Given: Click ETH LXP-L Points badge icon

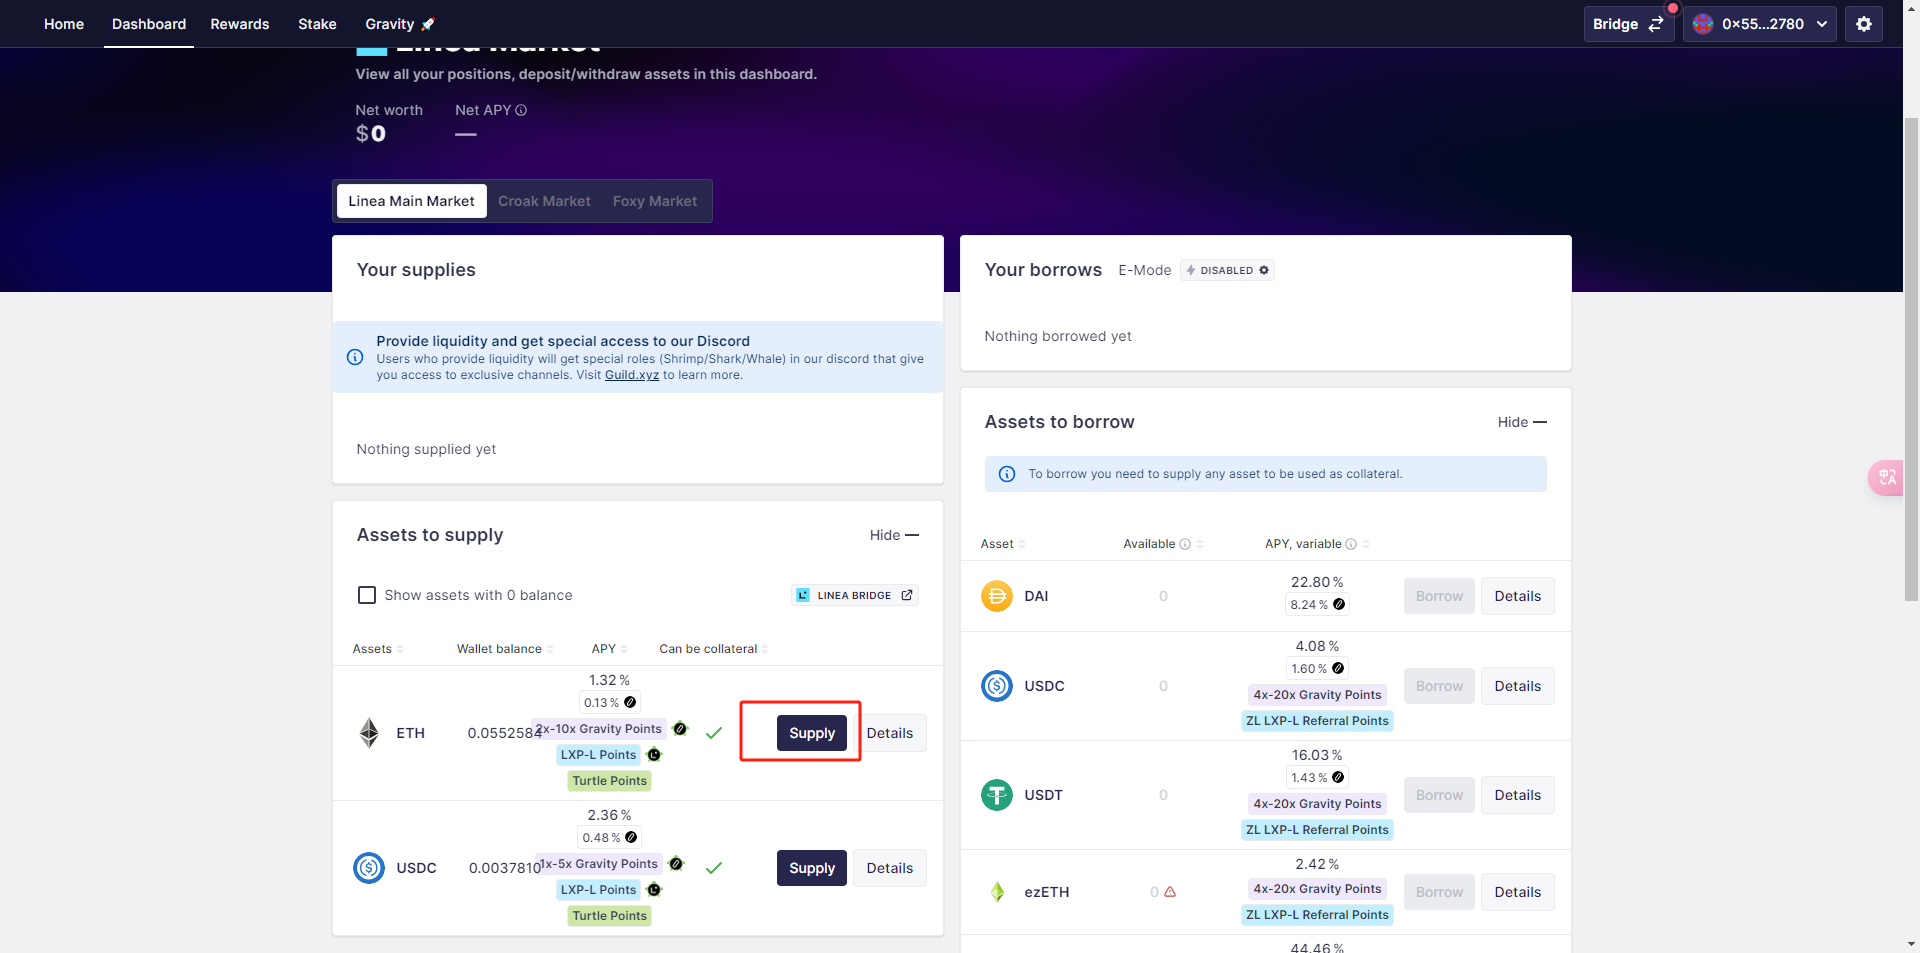Looking at the screenshot, I should tap(654, 754).
